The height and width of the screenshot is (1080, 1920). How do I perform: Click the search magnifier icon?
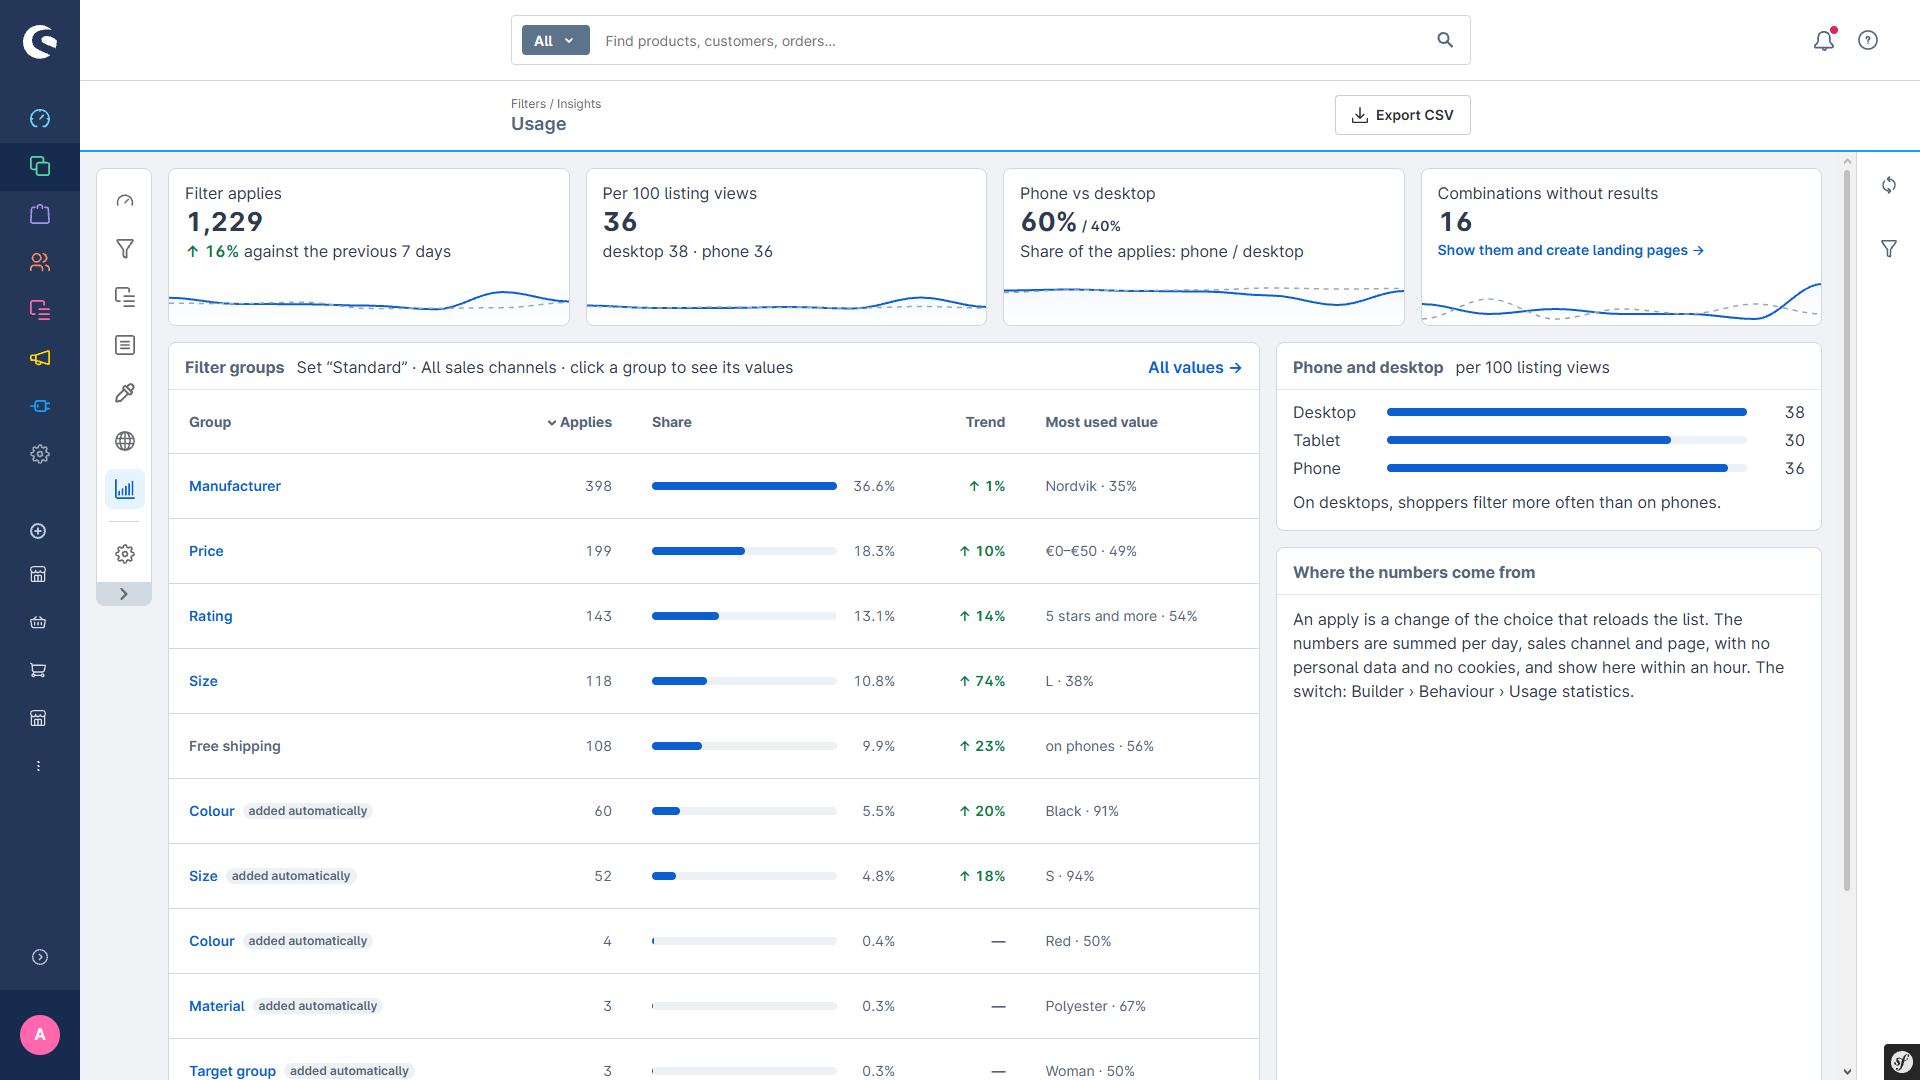tap(1445, 40)
